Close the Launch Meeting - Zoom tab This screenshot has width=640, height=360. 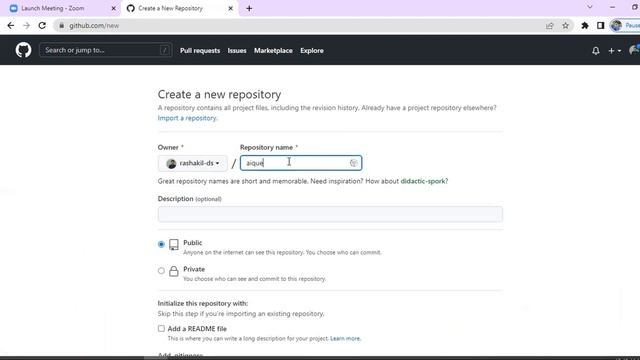(113, 8)
